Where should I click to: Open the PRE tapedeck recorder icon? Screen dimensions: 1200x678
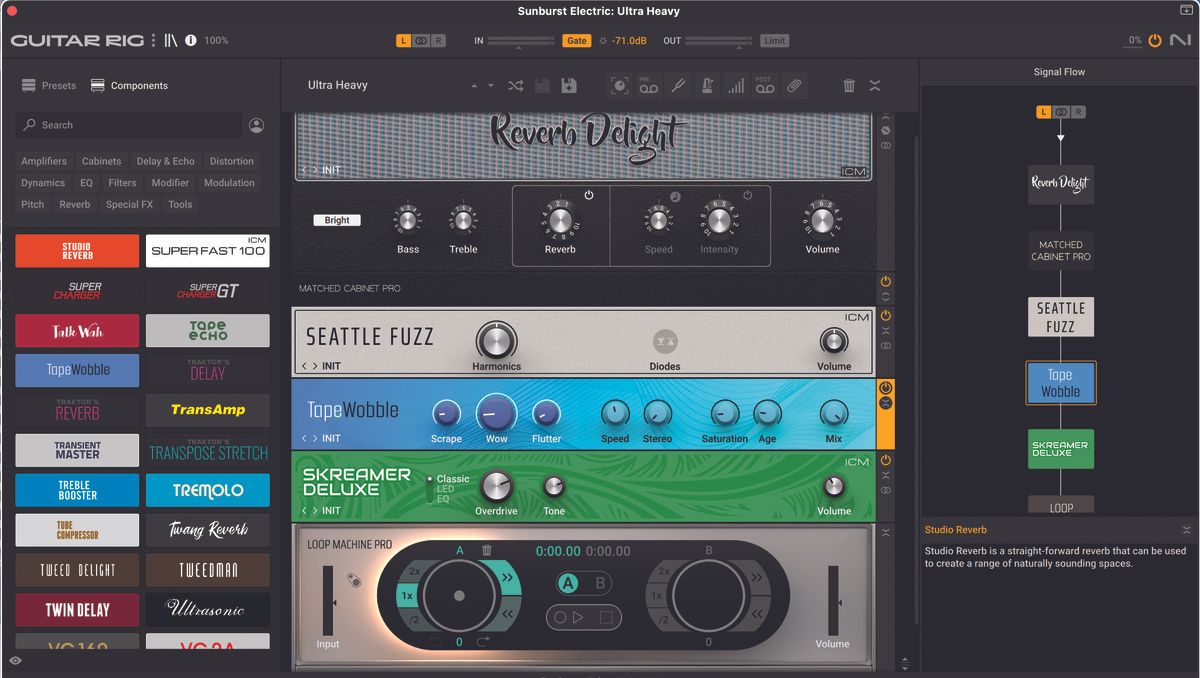point(649,85)
